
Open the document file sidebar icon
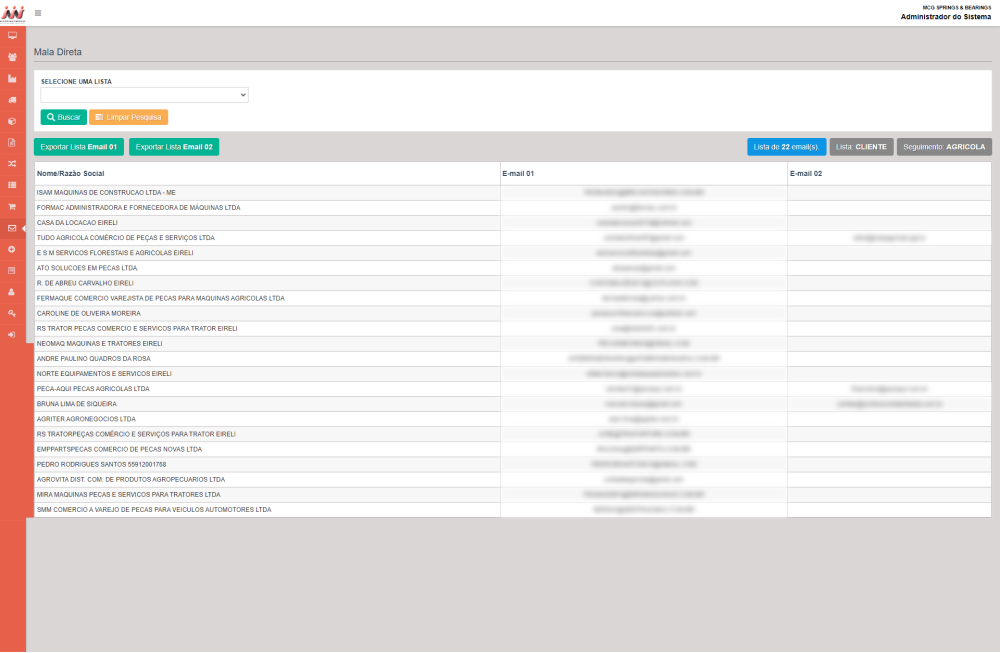(x=12, y=142)
